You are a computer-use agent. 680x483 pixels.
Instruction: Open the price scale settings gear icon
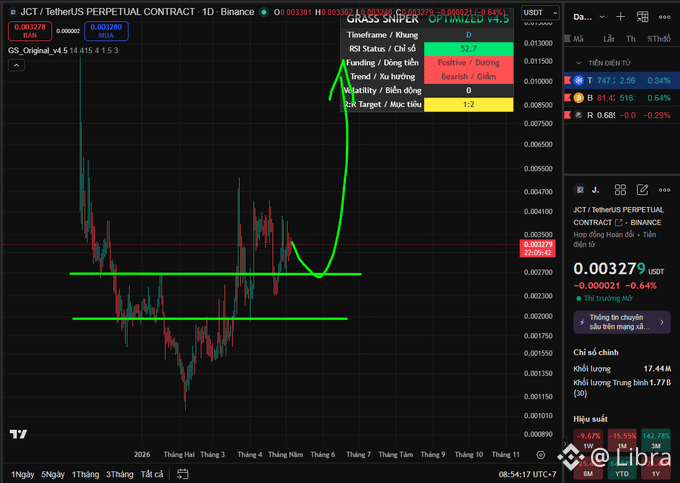[540, 455]
